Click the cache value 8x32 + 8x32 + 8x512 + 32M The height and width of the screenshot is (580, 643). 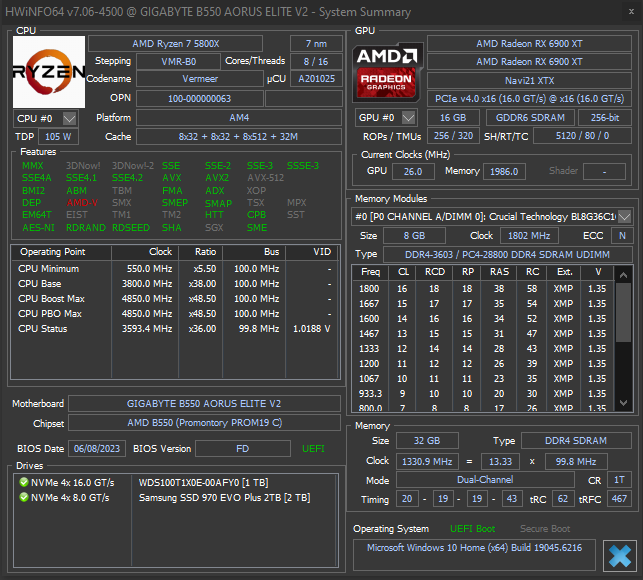[239, 137]
